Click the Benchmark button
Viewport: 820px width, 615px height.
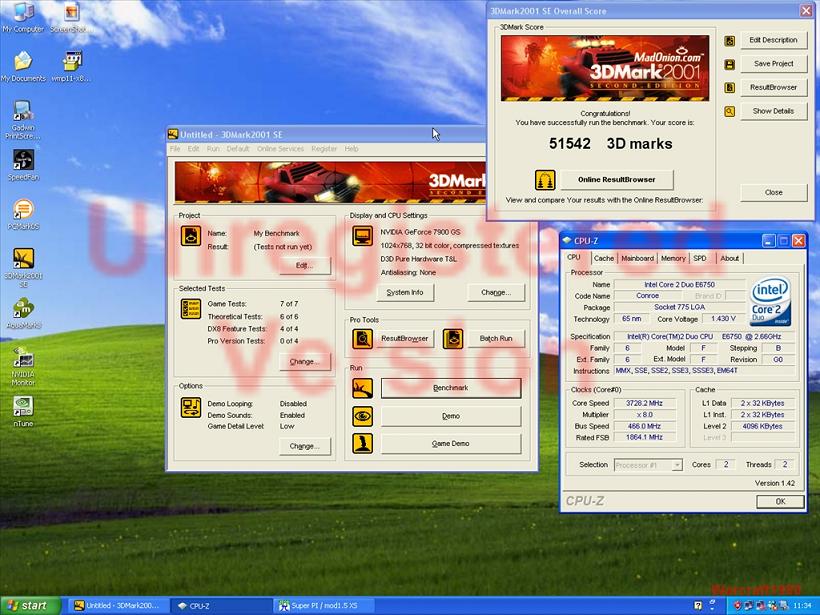coord(451,388)
